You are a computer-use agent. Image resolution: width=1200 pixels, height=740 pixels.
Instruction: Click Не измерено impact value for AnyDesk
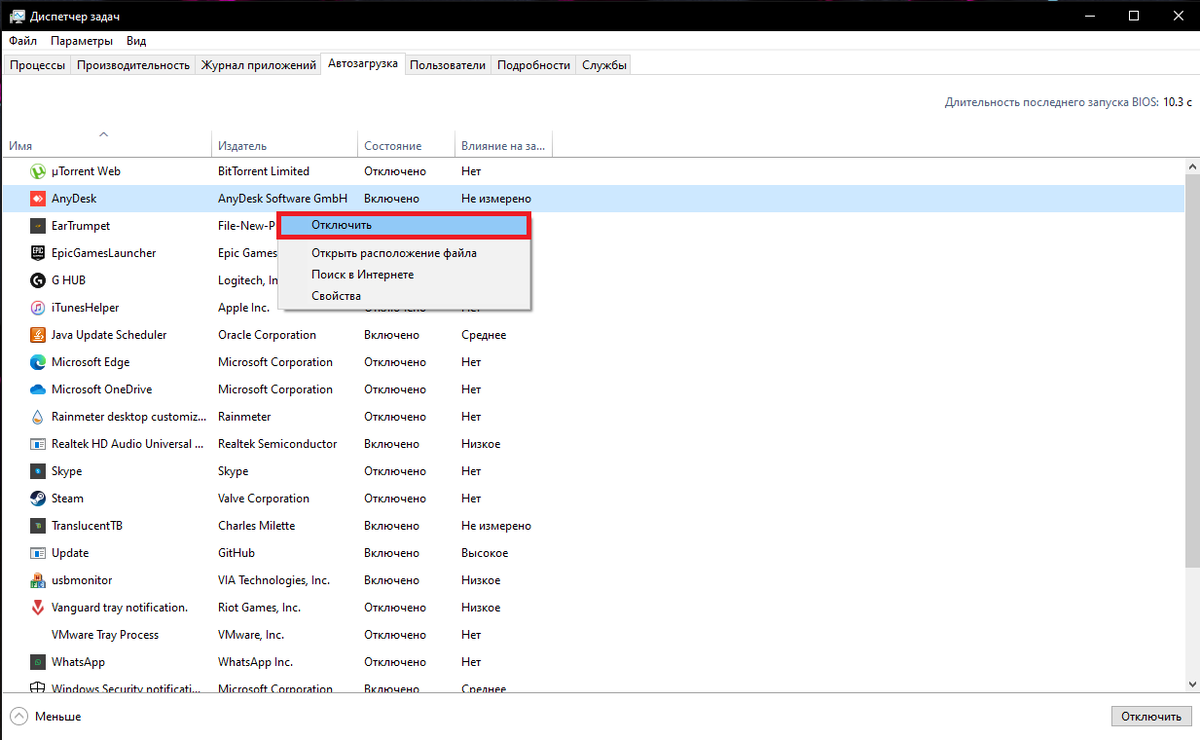pyautogui.click(x=496, y=198)
